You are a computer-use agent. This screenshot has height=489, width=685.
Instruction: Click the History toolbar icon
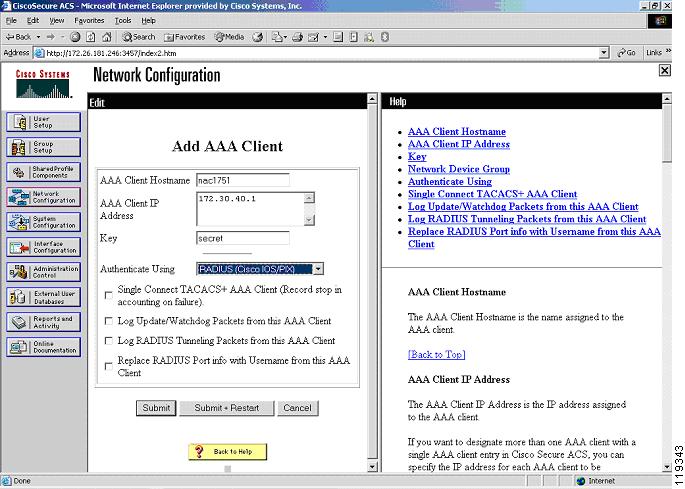pyautogui.click(x=258, y=37)
